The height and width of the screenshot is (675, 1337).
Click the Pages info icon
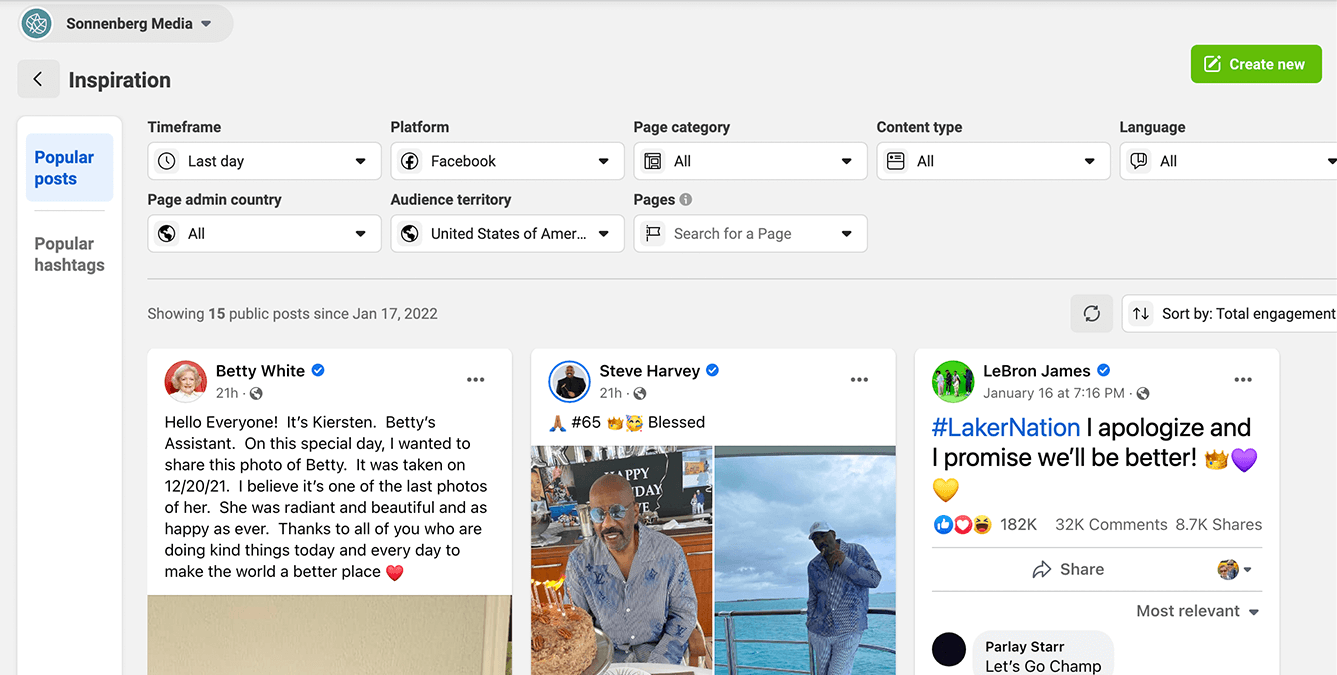tap(685, 199)
